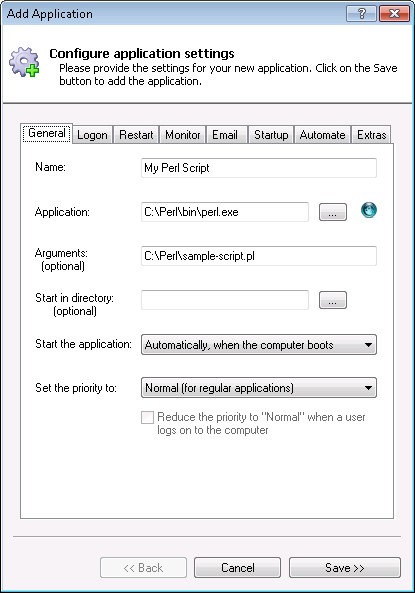This screenshot has width=415, height=593.
Task: Expand the Start the application dropdown
Action: (259, 345)
